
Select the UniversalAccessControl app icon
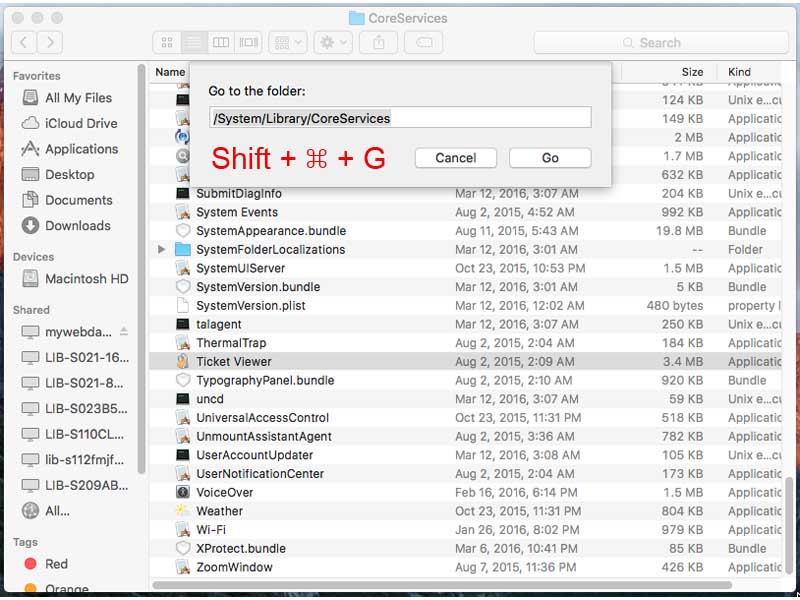[183, 418]
